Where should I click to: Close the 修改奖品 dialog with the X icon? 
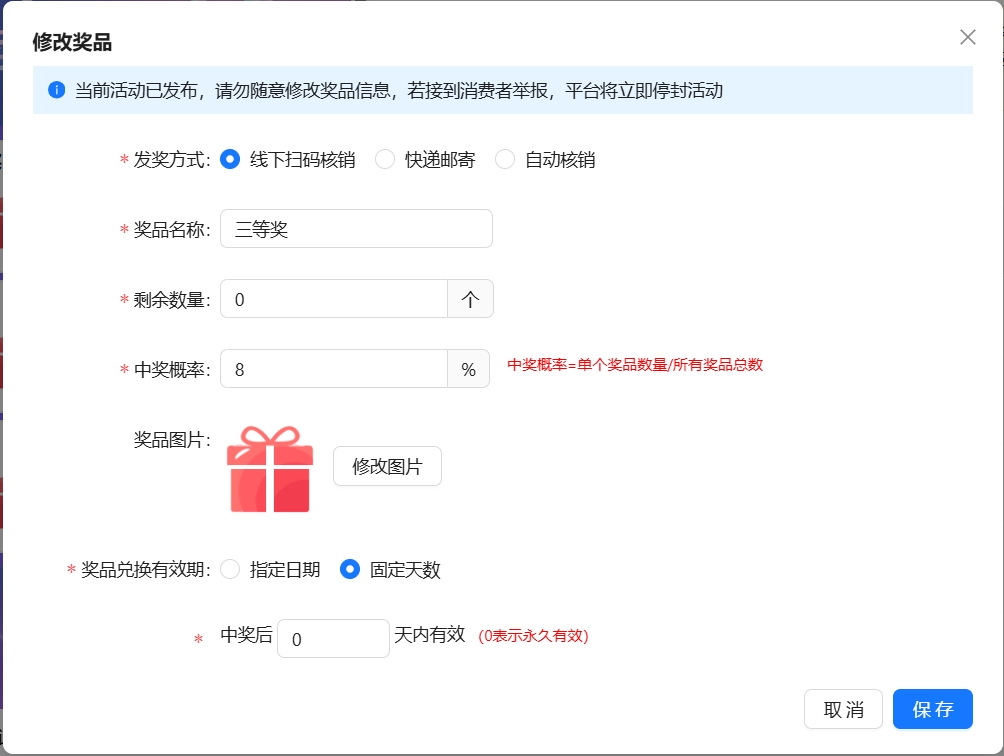(967, 37)
